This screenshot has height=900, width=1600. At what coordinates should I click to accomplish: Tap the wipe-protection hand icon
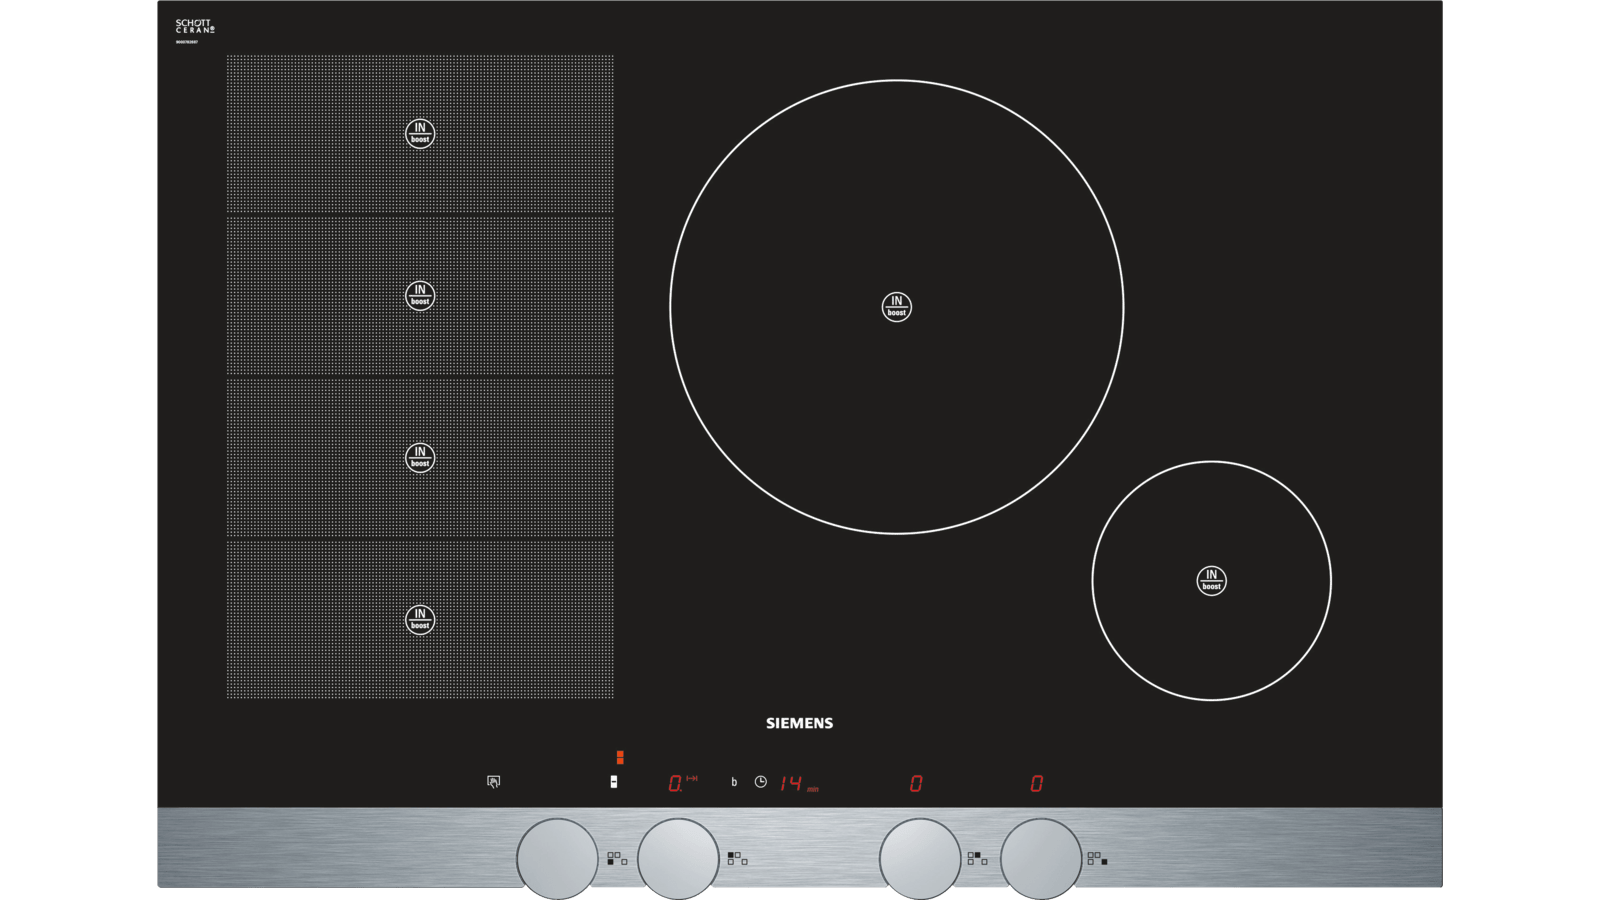[x=494, y=782]
